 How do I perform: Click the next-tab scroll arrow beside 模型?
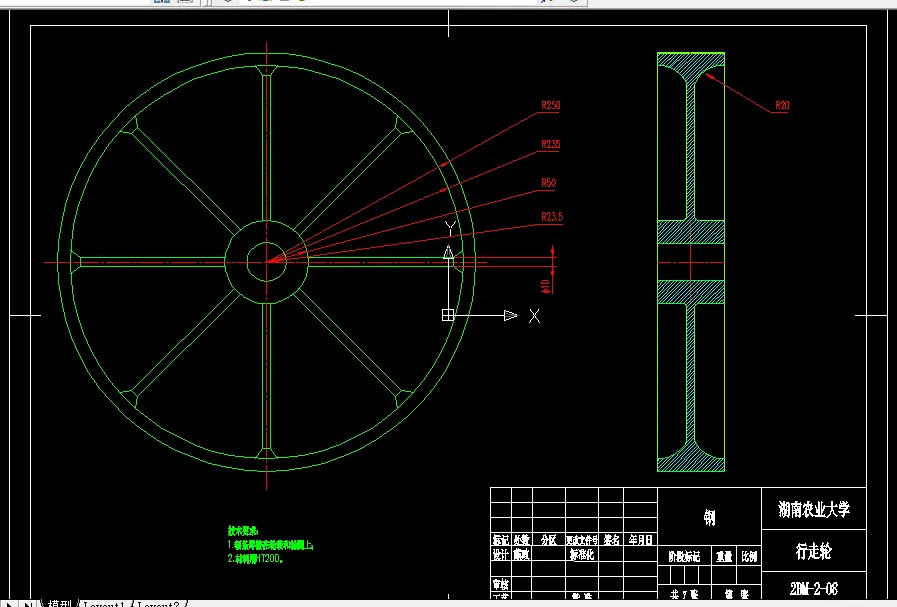[9, 604]
